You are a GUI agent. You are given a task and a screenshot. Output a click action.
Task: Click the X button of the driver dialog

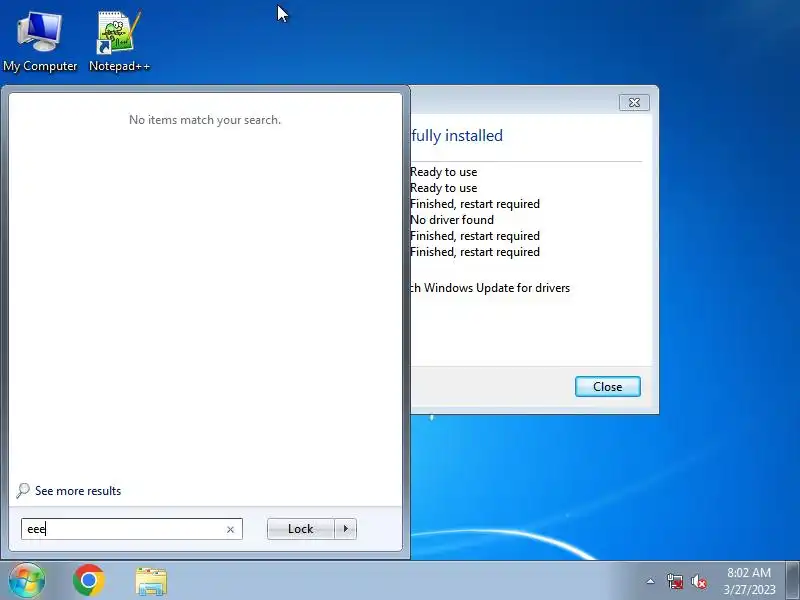coord(634,103)
